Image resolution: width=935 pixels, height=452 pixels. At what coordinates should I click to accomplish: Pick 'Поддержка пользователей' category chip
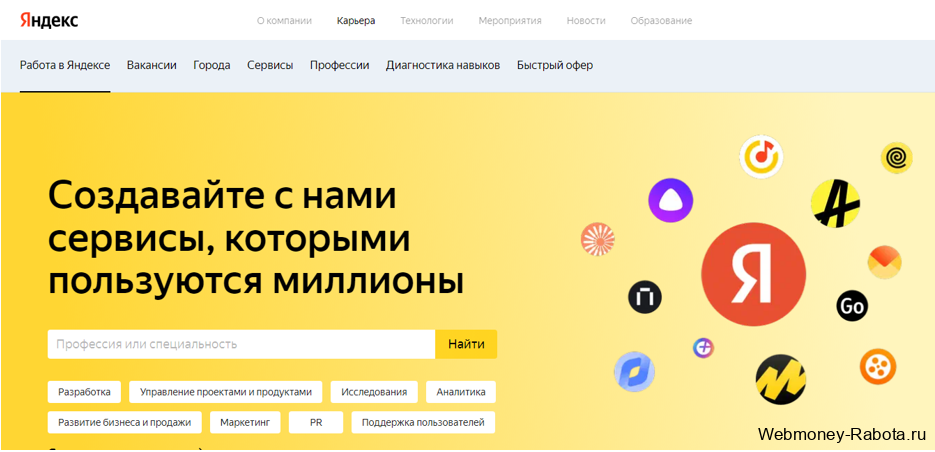pos(423,422)
